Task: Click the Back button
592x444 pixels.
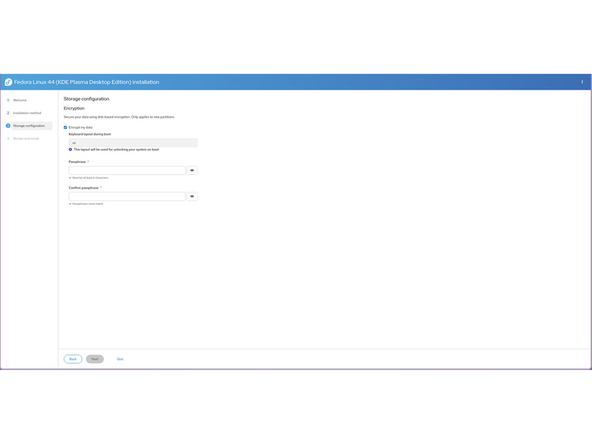Action: (x=73, y=359)
